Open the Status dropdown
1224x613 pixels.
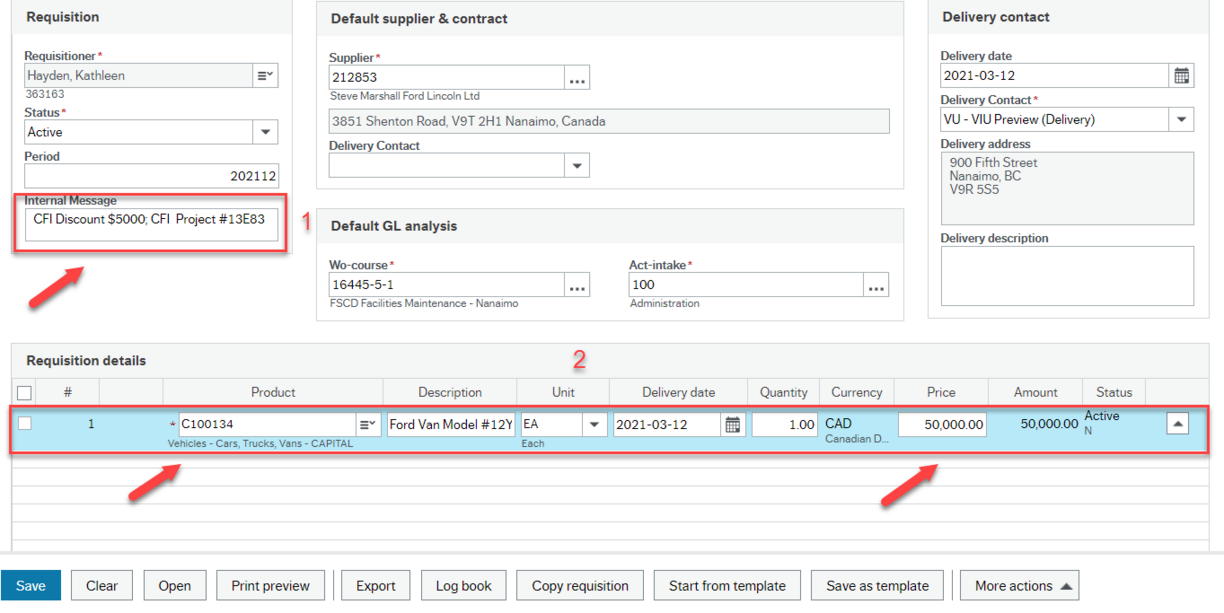(x=264, y=131)
